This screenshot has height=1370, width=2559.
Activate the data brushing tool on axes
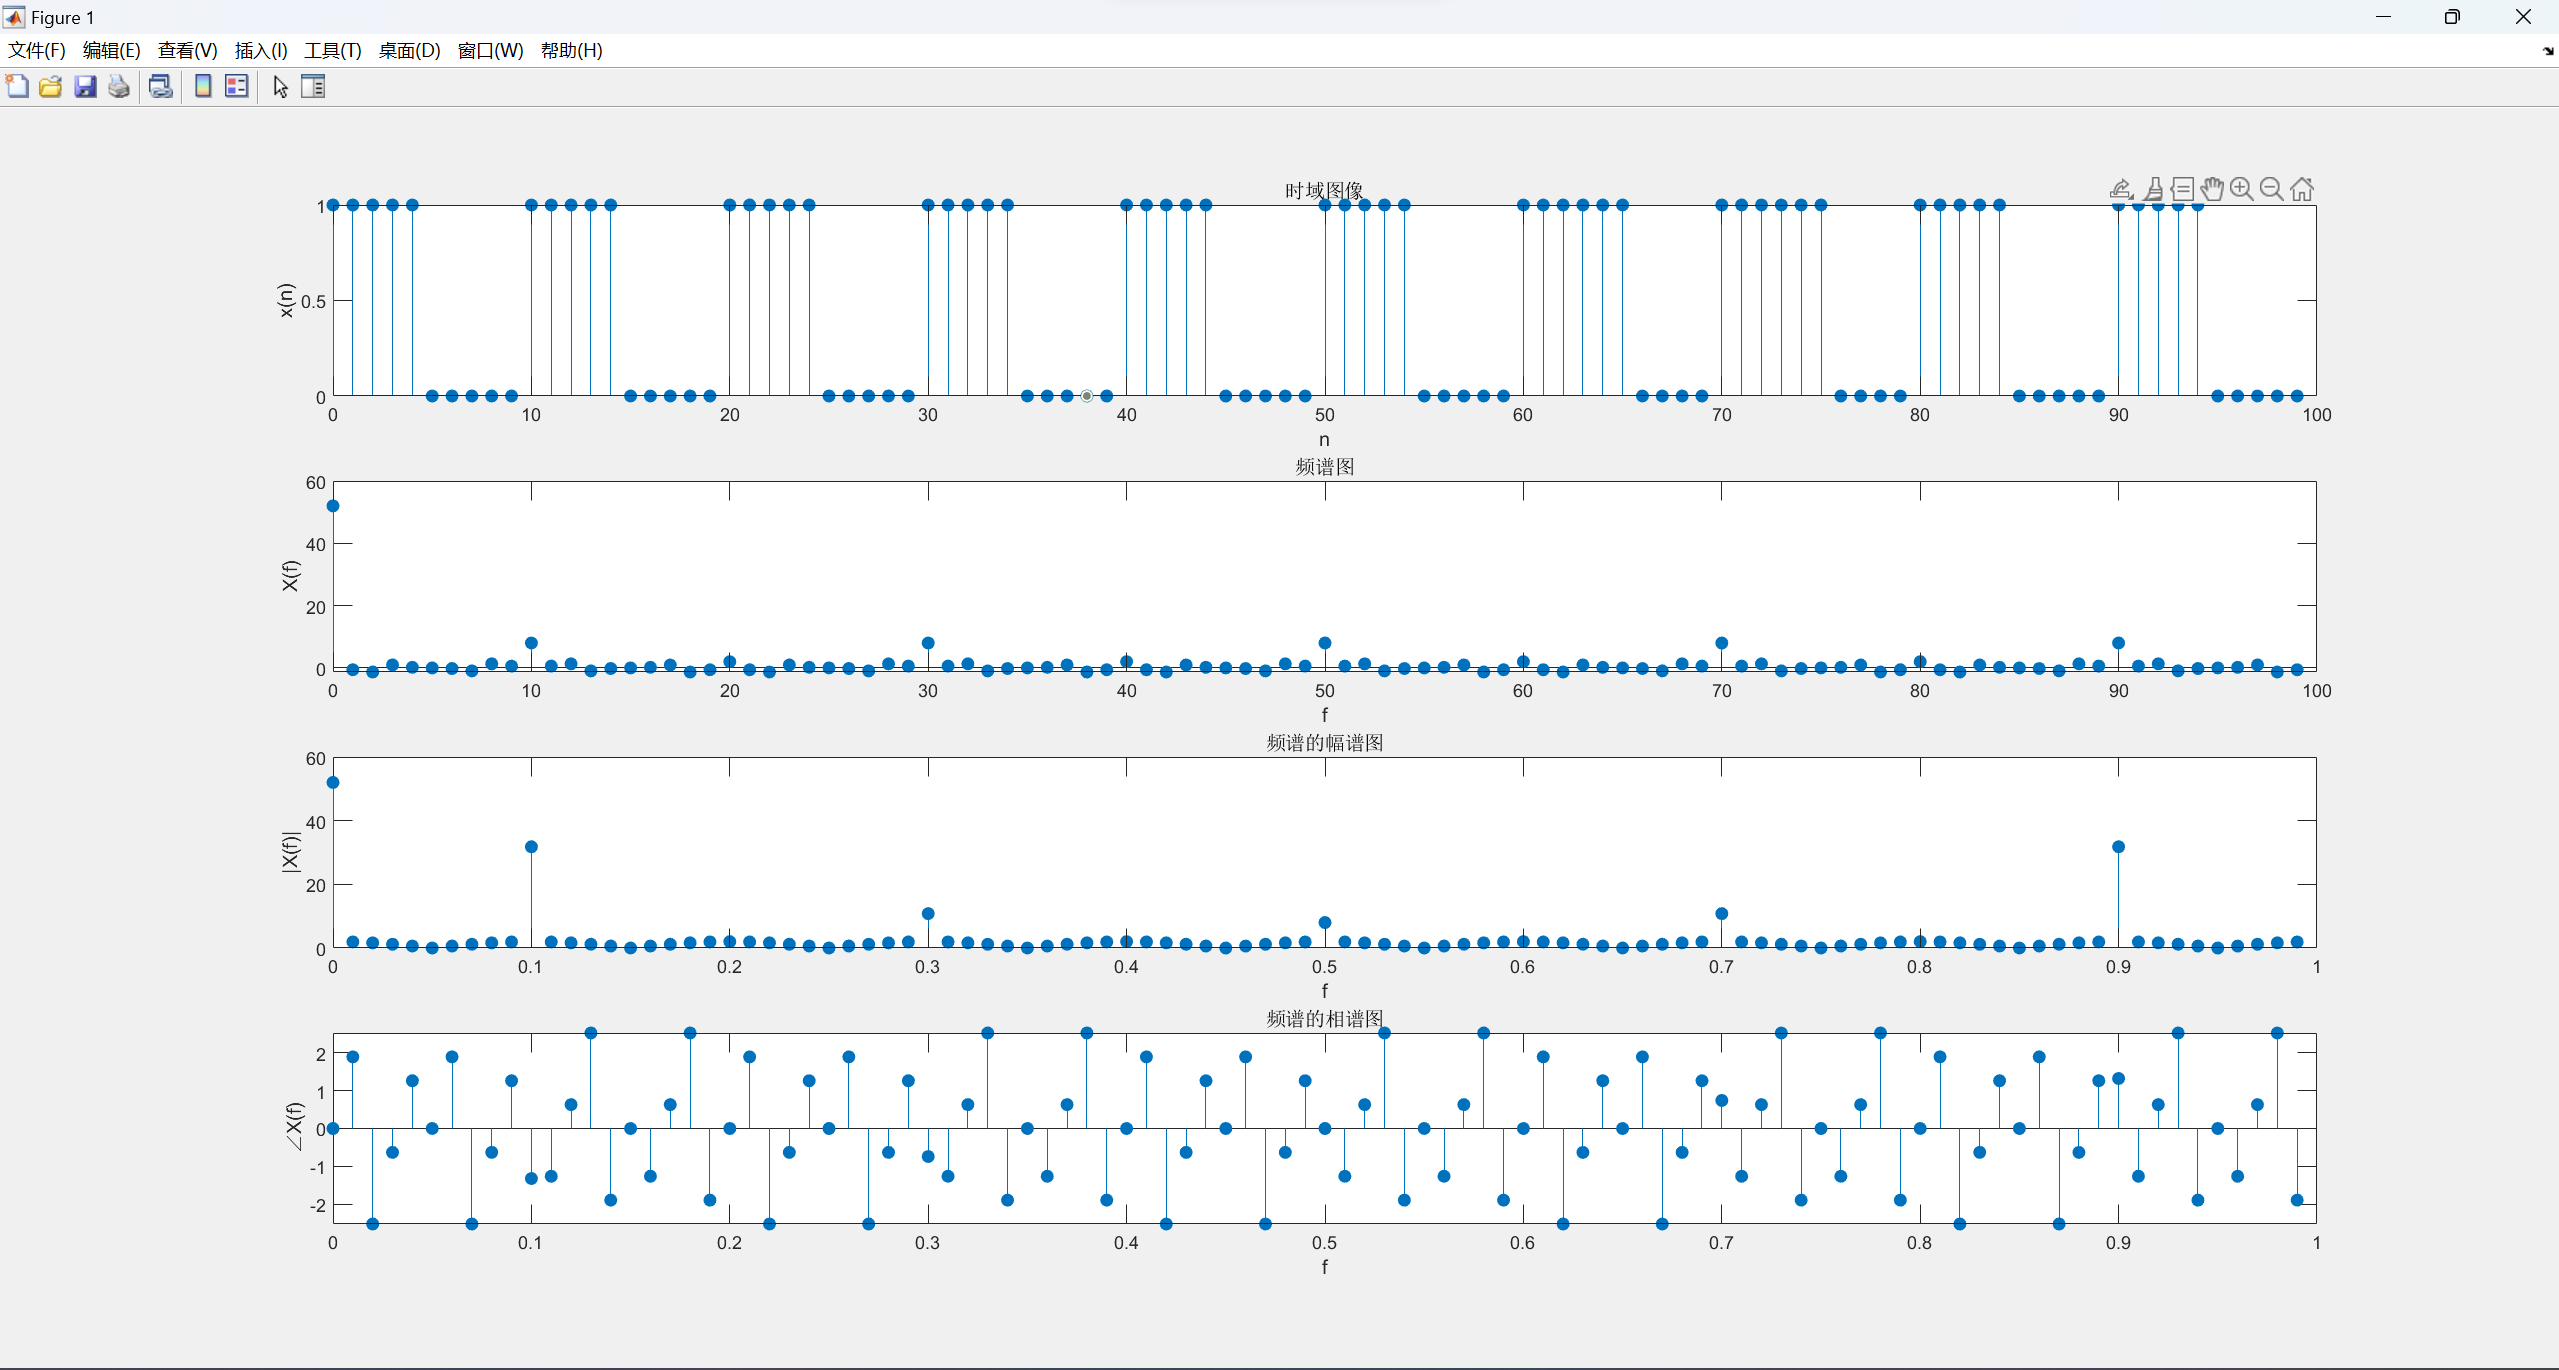[2153, 189]
